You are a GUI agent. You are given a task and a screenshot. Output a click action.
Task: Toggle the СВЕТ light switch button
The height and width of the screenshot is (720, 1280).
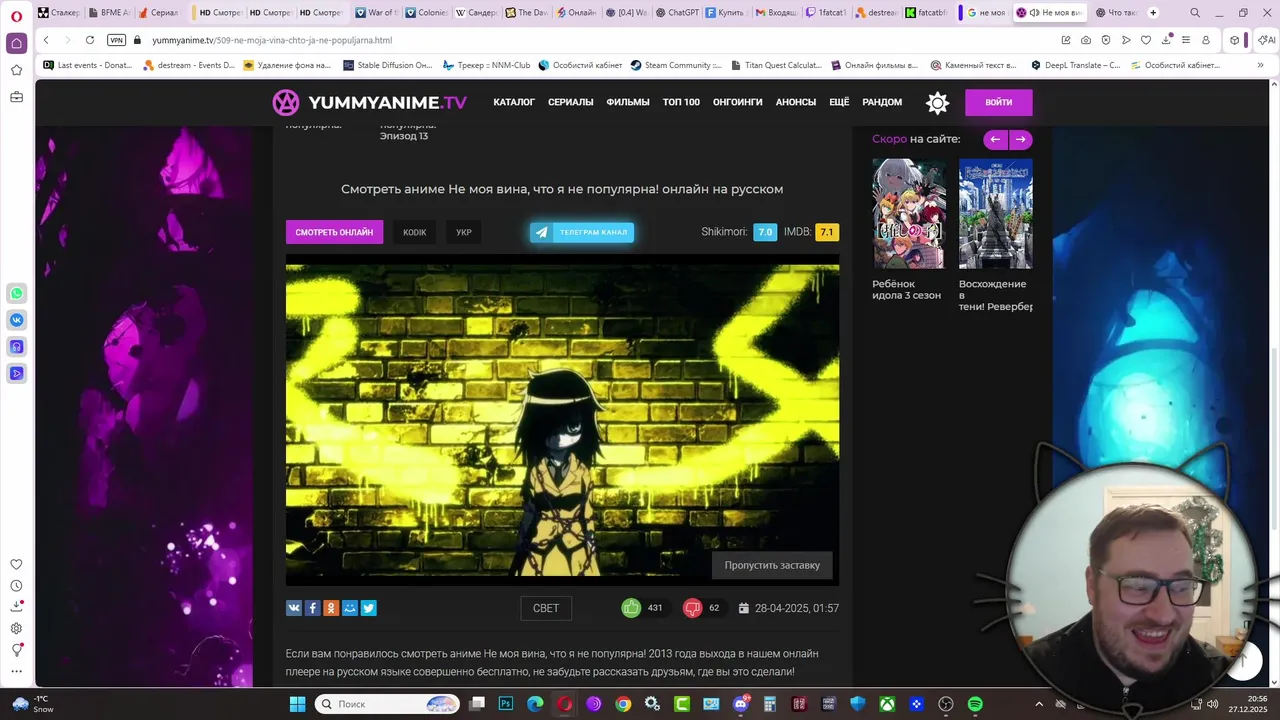[x=546, y=608]
